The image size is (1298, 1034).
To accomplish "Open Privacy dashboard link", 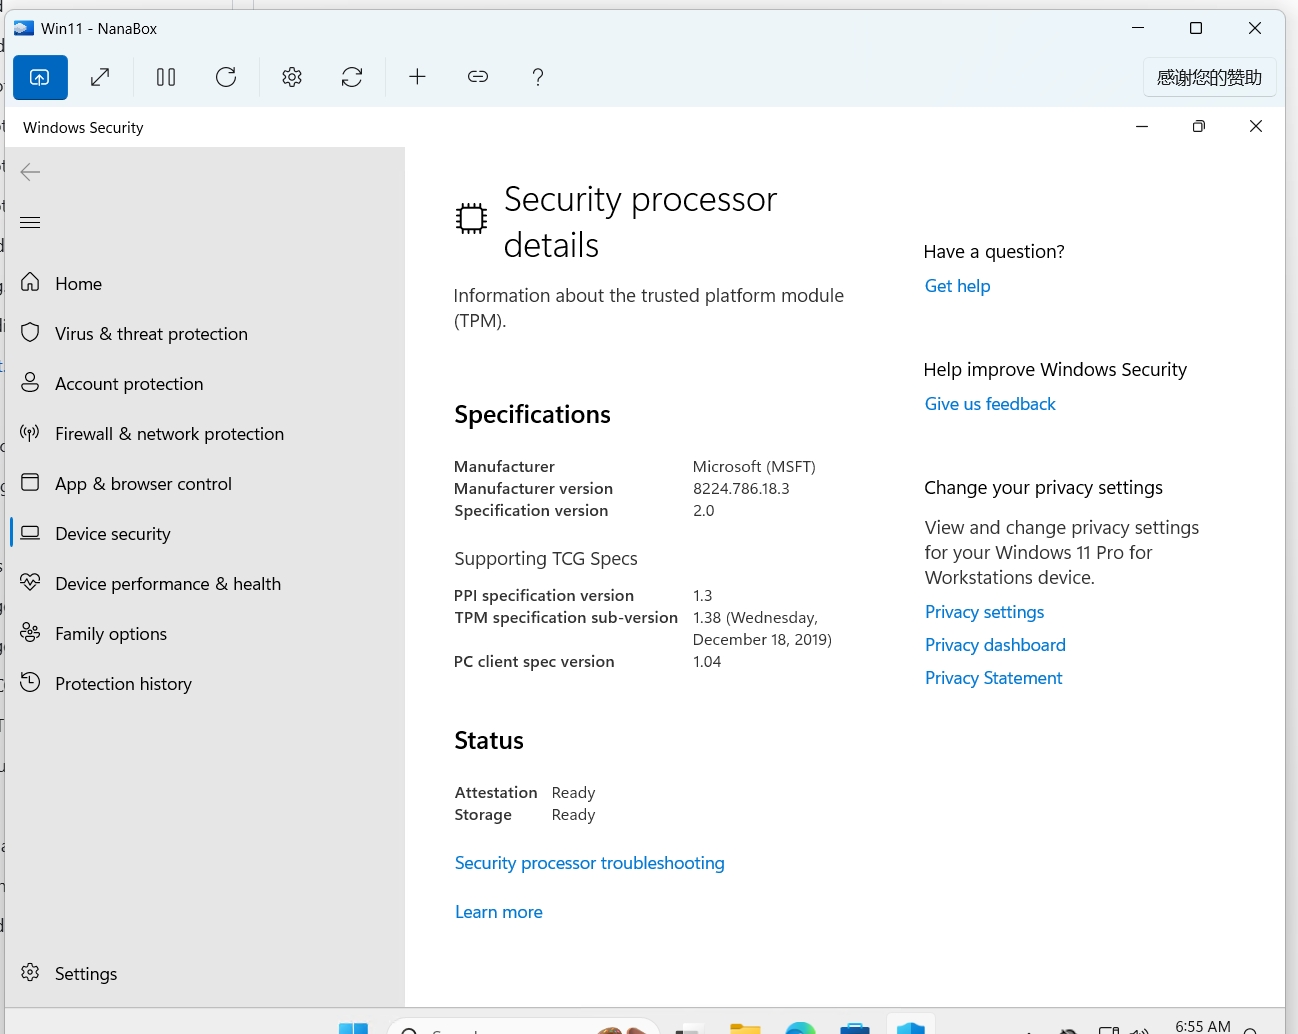I will [x=995, y=645].
